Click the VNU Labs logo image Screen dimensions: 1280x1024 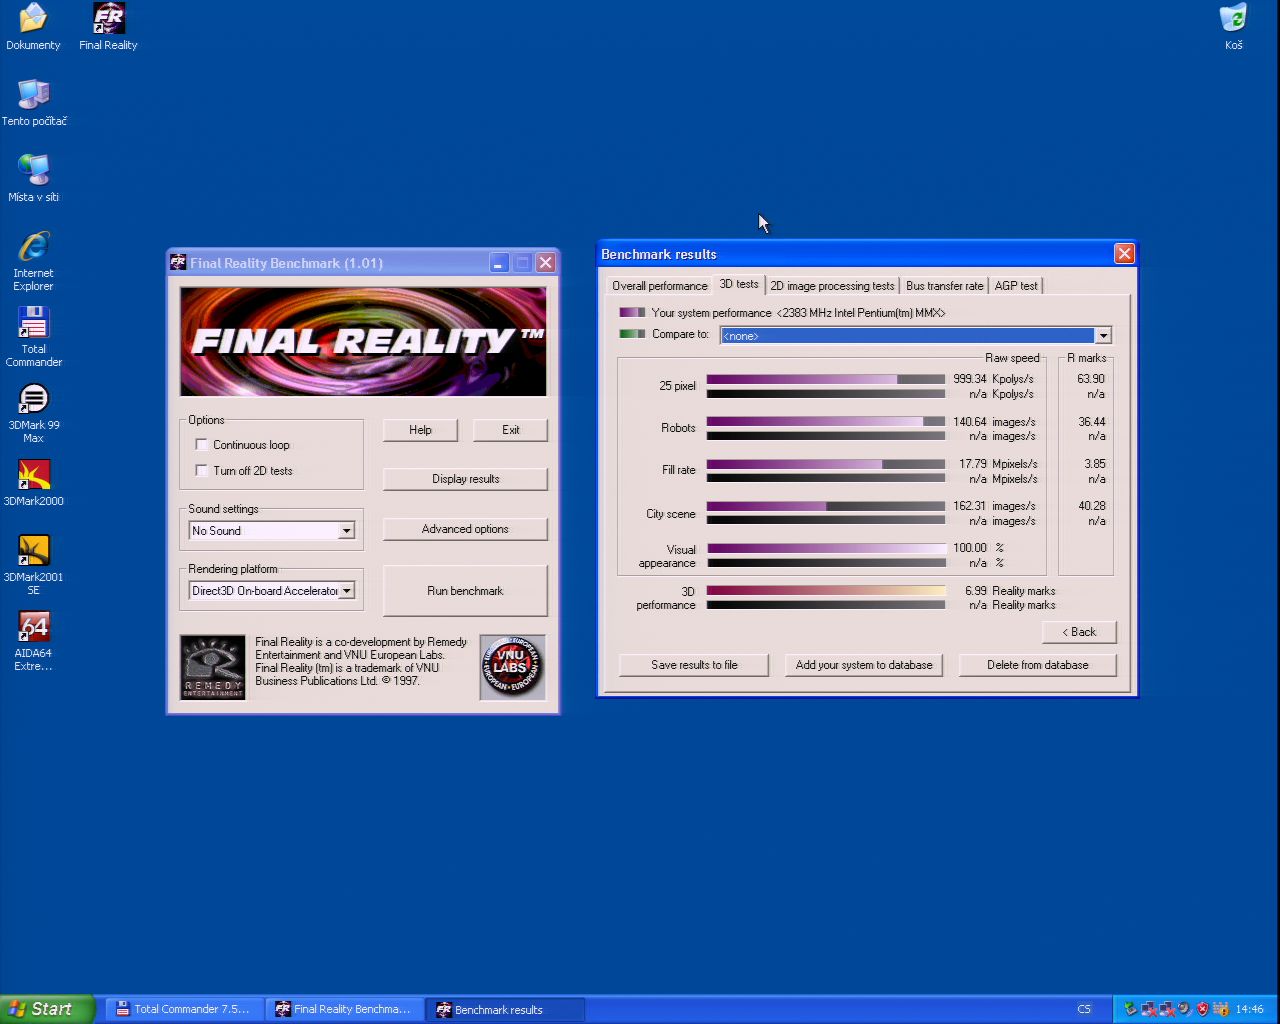click(x=512, y=667)
